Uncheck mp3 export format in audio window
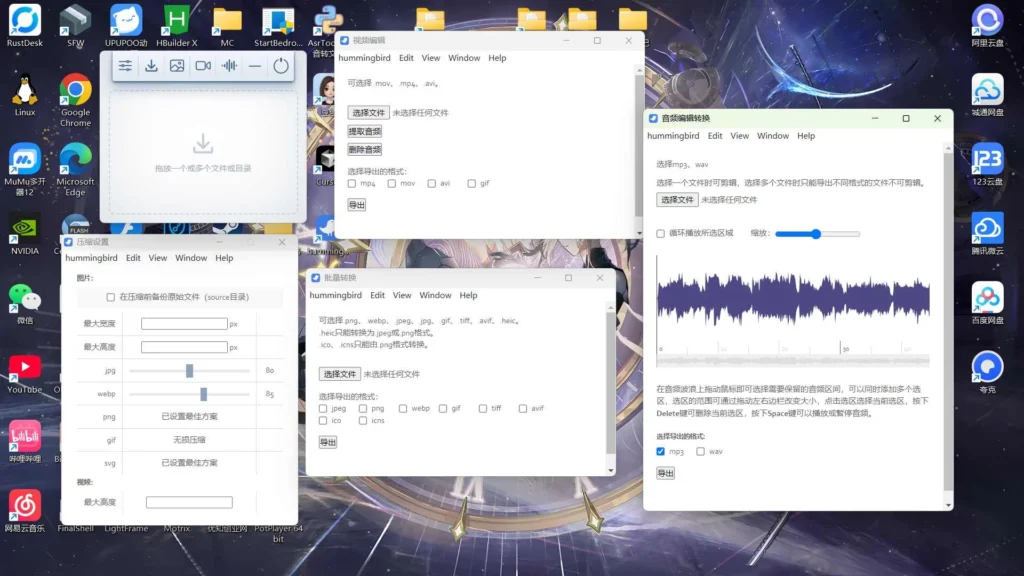 click(661, 451)
